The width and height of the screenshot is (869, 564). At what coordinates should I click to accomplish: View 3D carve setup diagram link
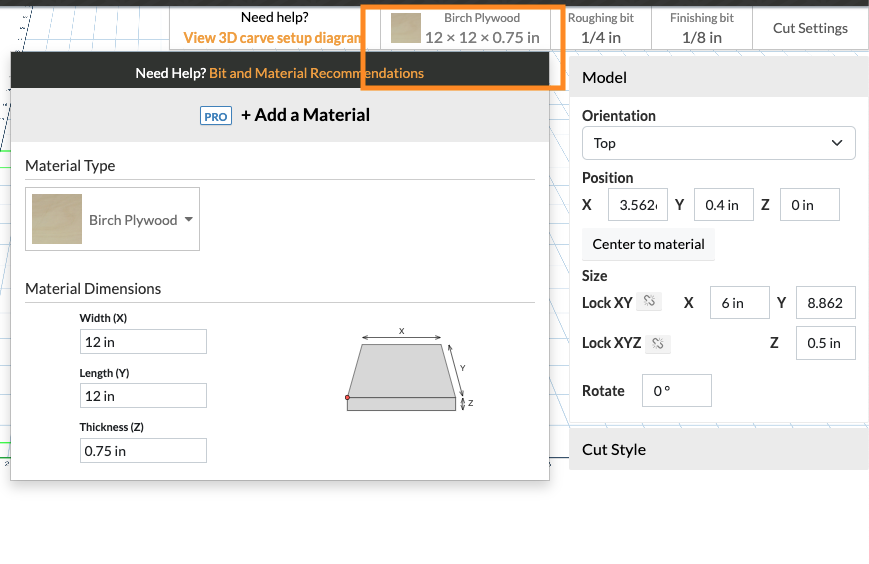click(272, 38)
